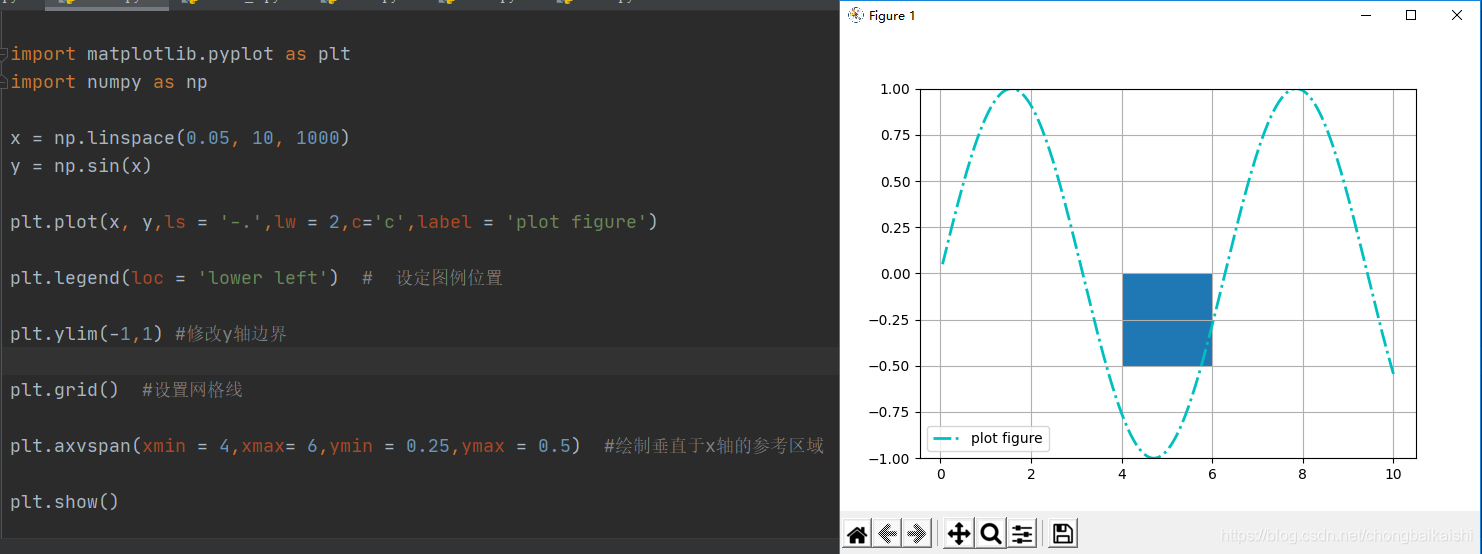This screenshot has width=1482, height=554.
Task: Click the 'xmin = 4' argument
Action: tap(186, 446)
